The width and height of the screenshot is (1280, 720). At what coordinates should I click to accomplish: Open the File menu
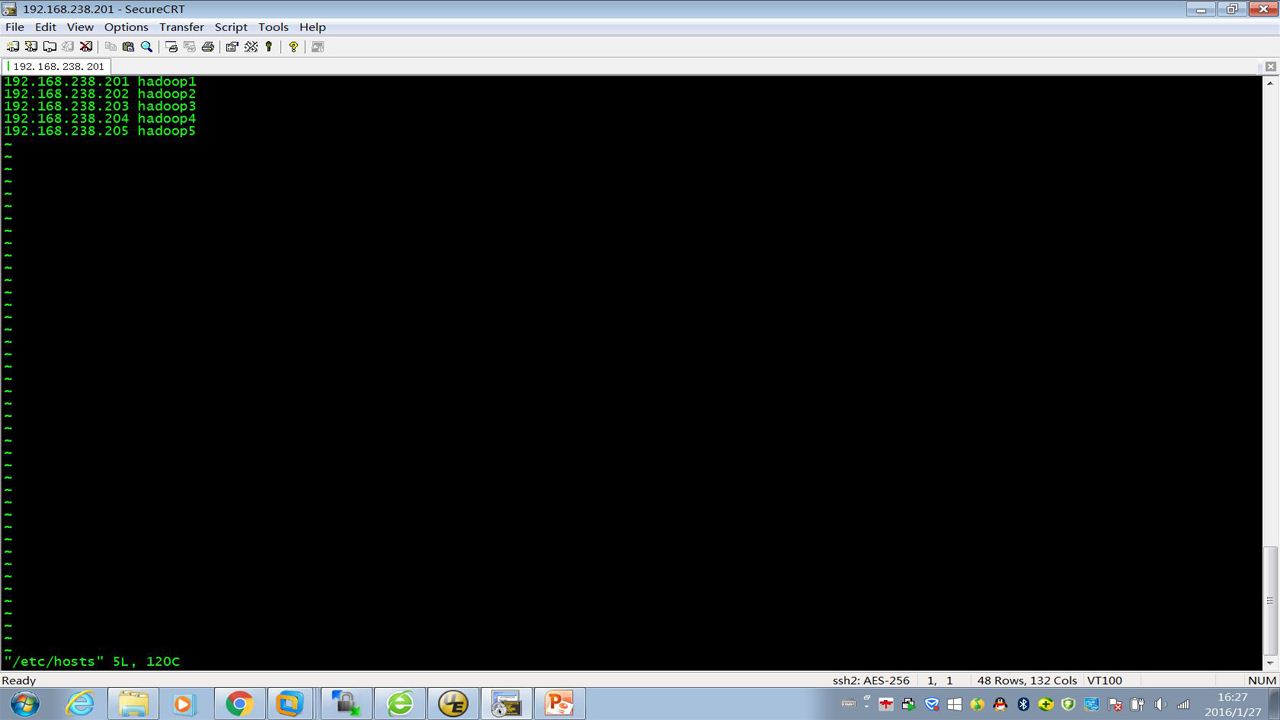tap(14, 27)
